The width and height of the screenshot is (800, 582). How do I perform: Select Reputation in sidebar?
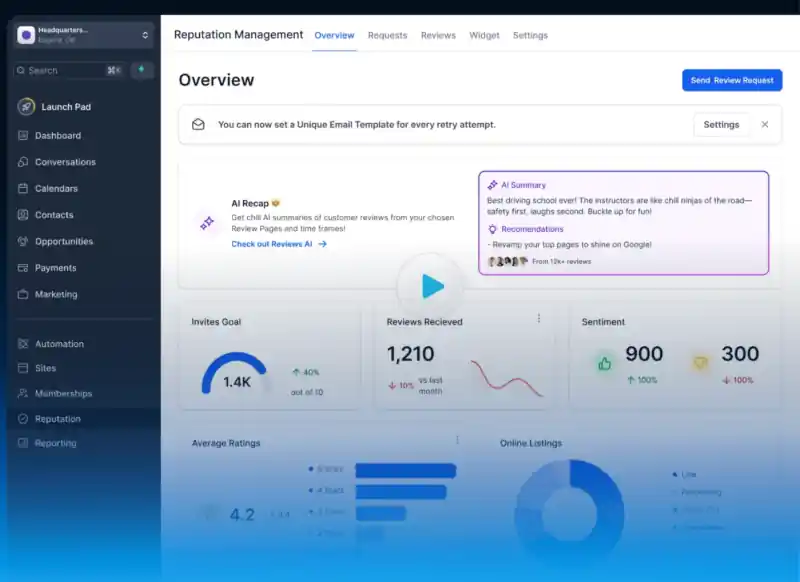(58, 419)
